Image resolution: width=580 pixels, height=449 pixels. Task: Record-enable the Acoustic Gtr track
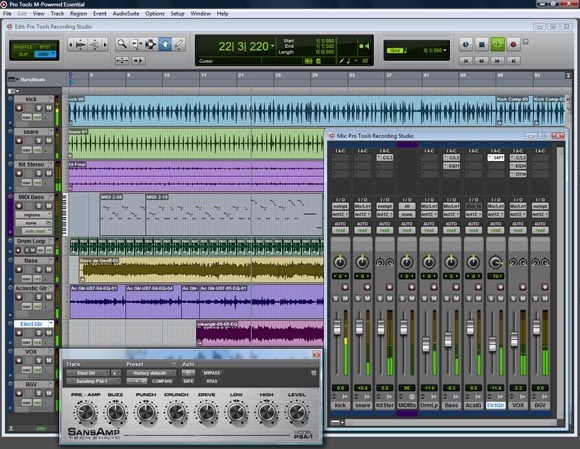pyautogui.click(x=19, y=297)
